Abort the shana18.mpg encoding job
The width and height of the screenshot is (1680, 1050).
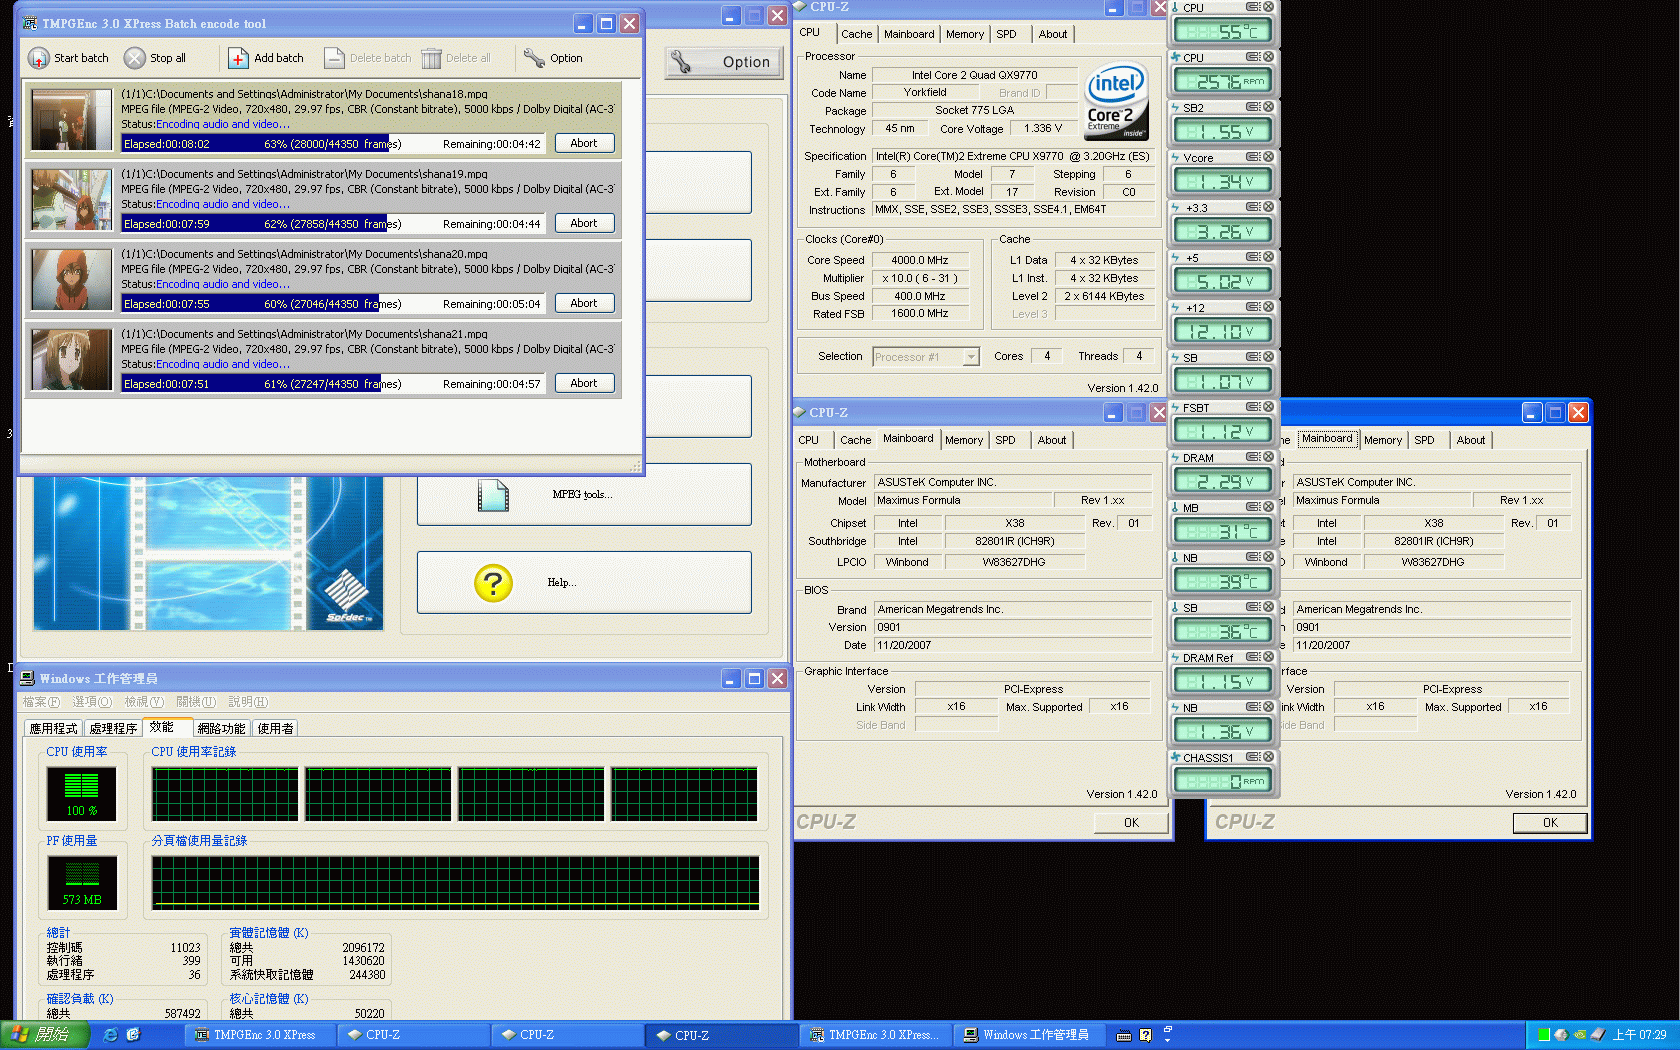(x=584, y=143)
